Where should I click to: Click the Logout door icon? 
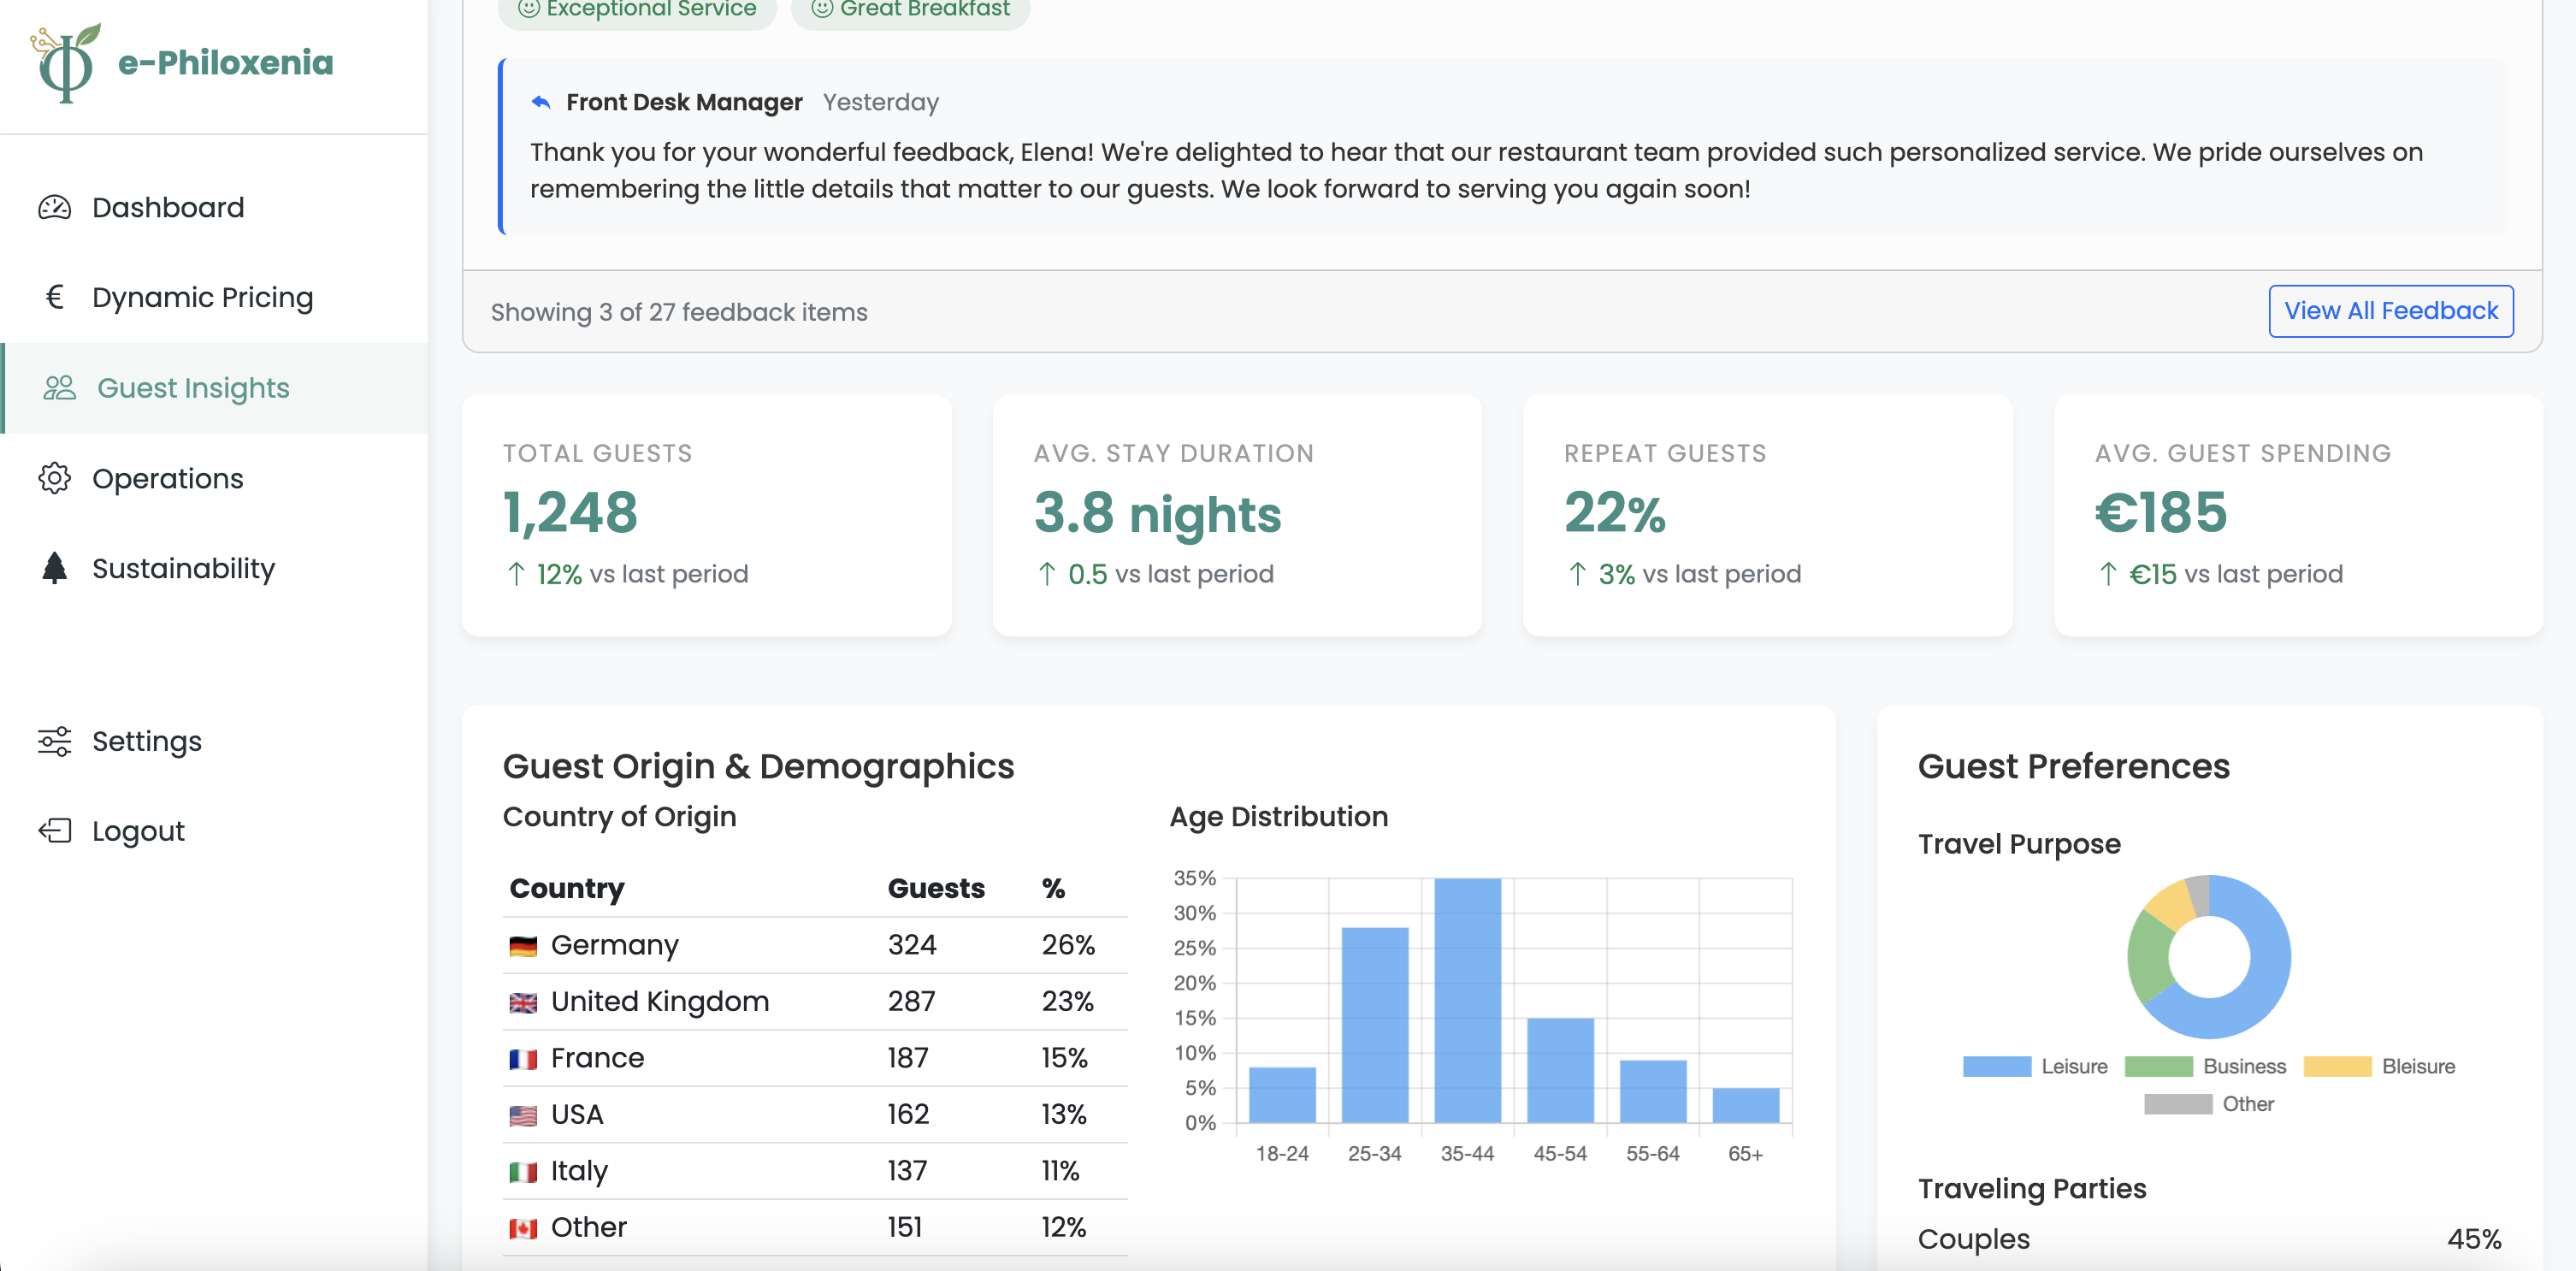(x=55, y=830)
